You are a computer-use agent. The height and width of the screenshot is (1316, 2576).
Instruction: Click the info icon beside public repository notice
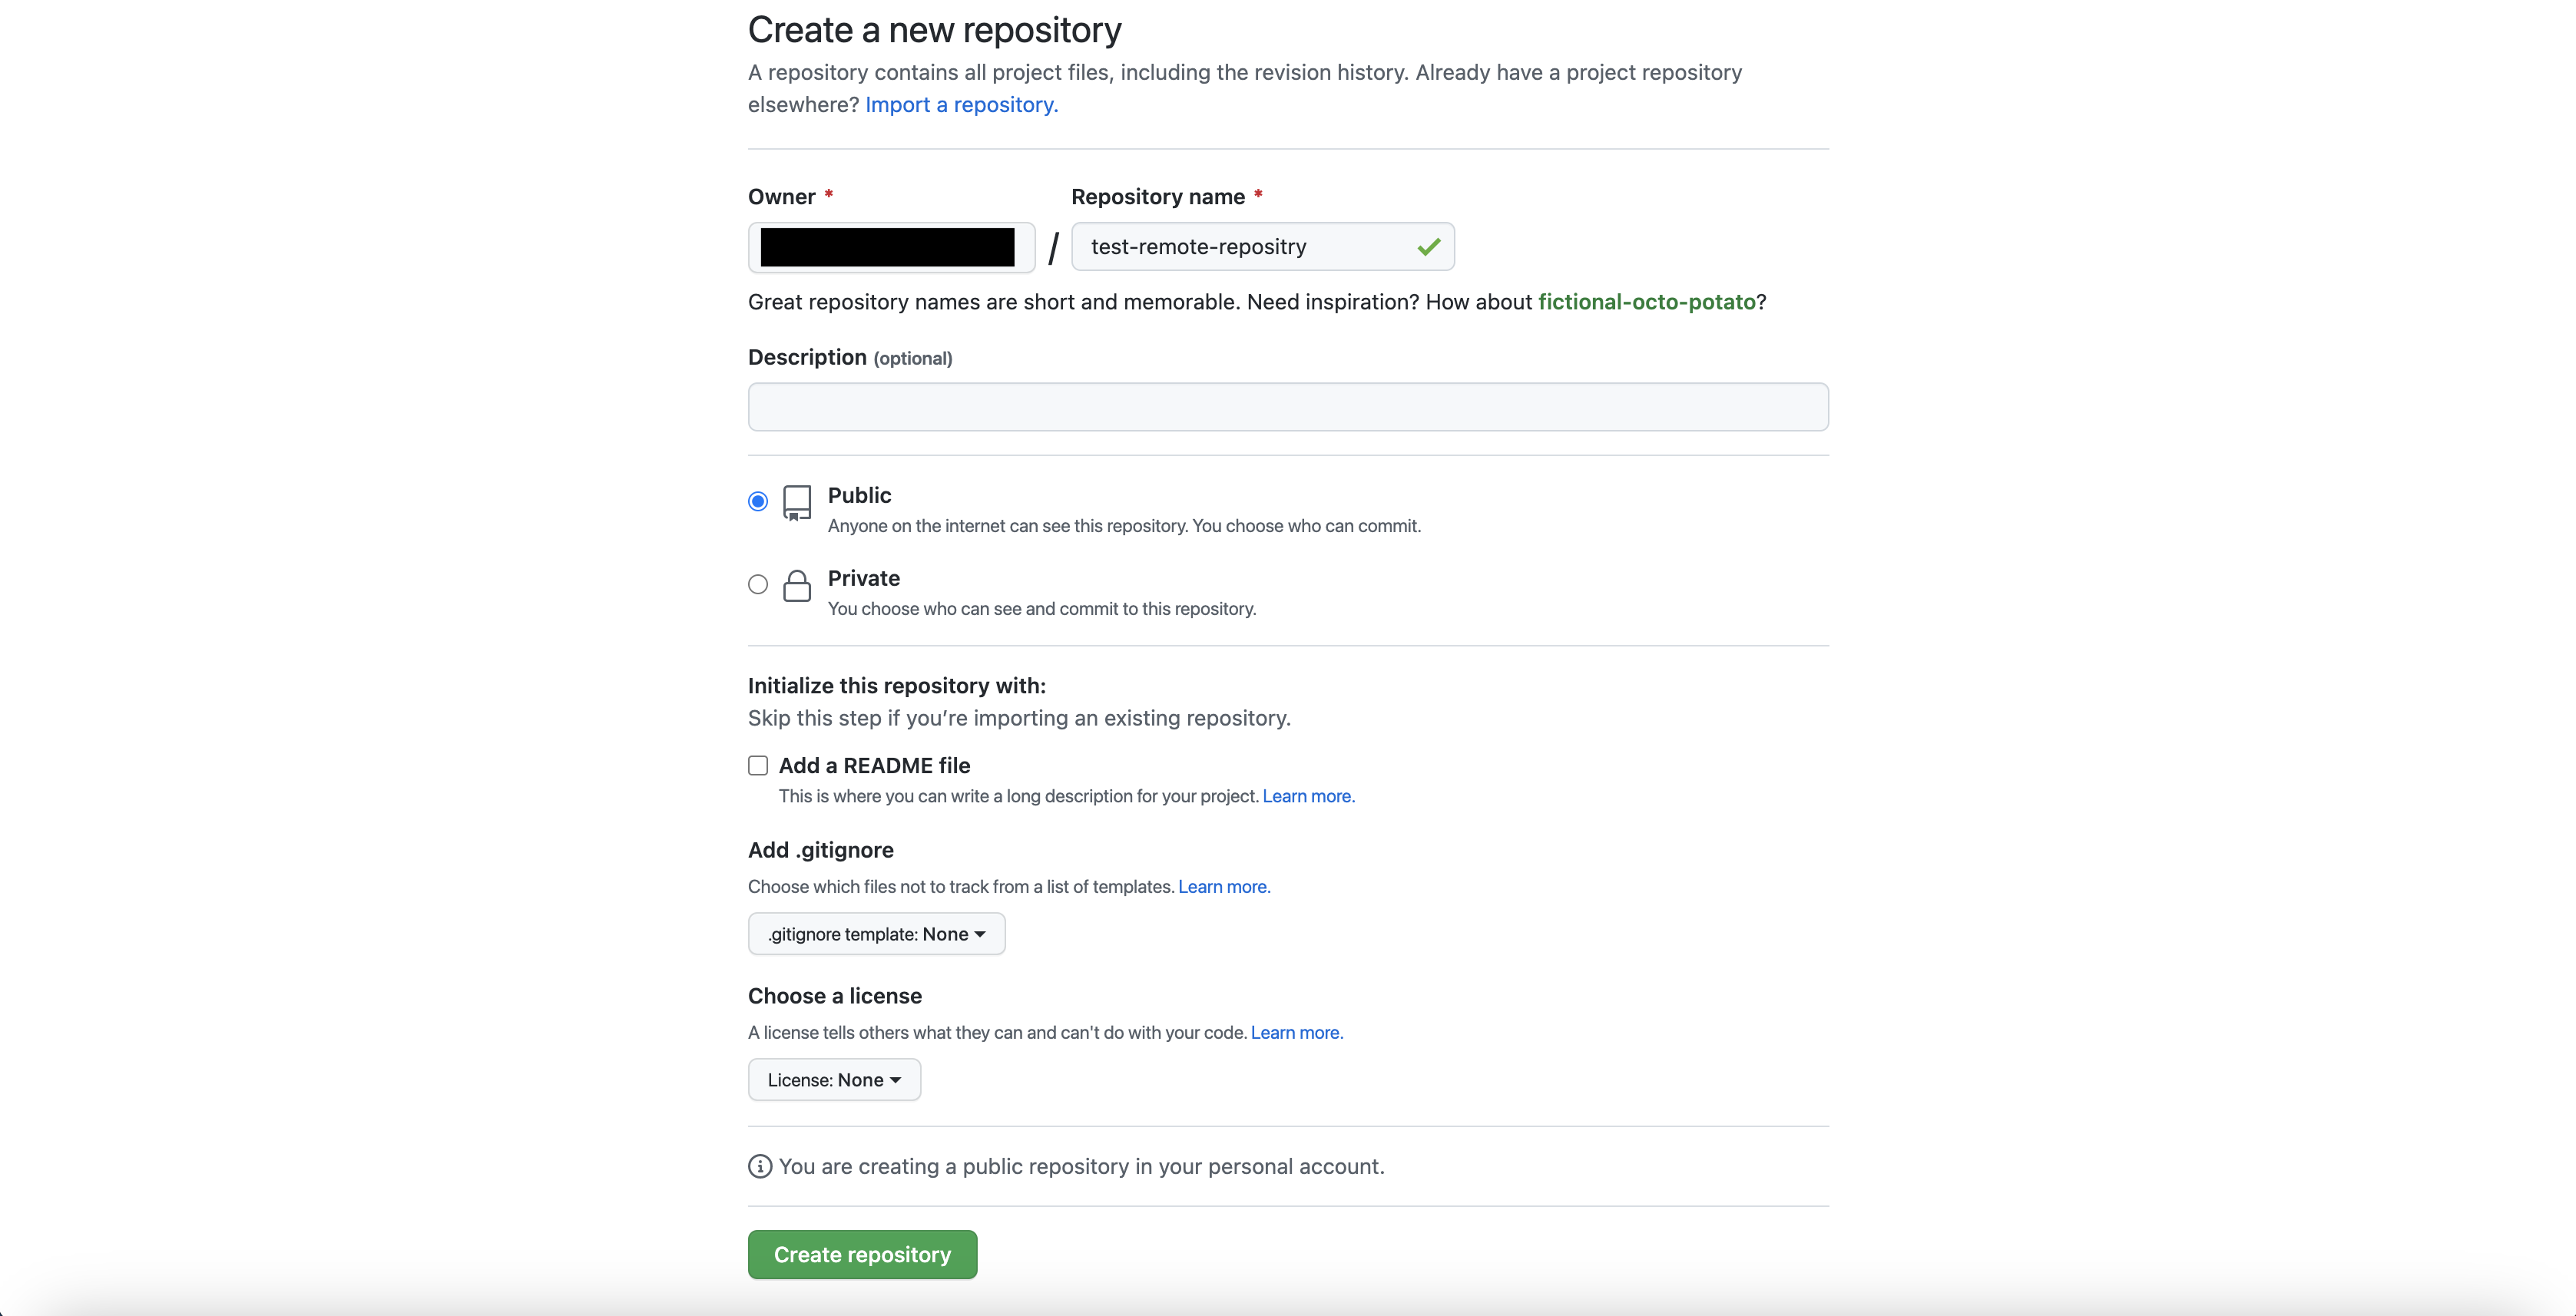(x=760, y=1166)
